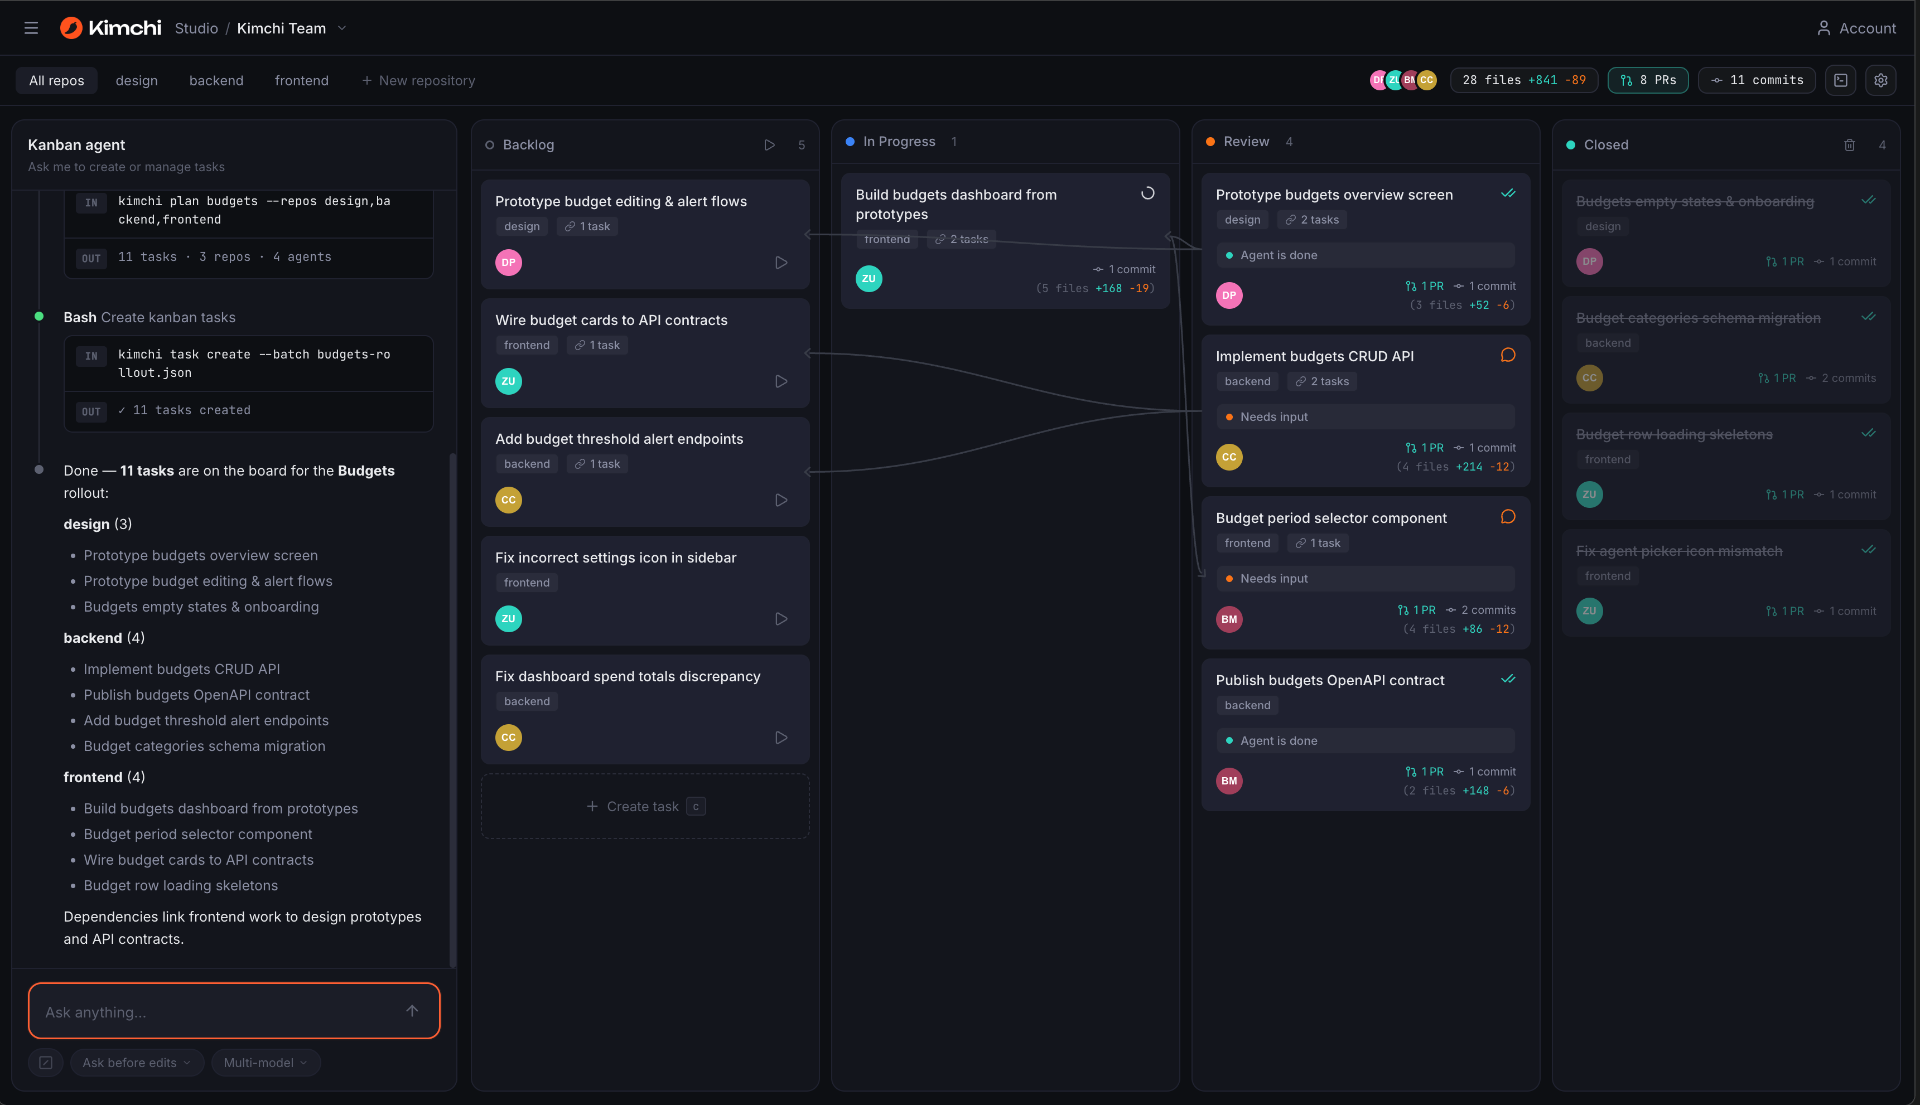Click checkmark on Budget row loading skeletons
Viewport: 1920px width, 1105px height.
tap(1868, 433)
